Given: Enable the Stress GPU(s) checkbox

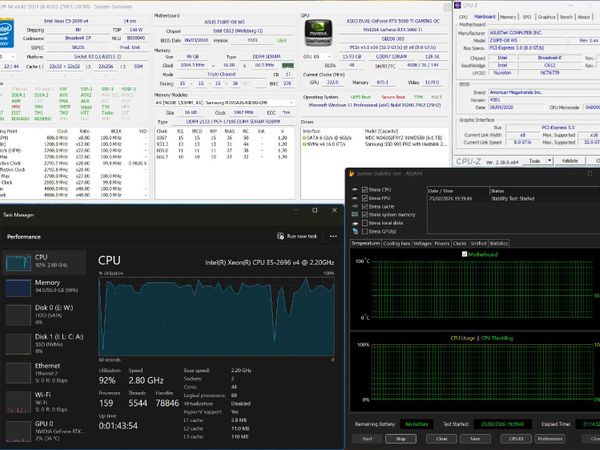Looking at the screenshot, I should click(365, 231).
